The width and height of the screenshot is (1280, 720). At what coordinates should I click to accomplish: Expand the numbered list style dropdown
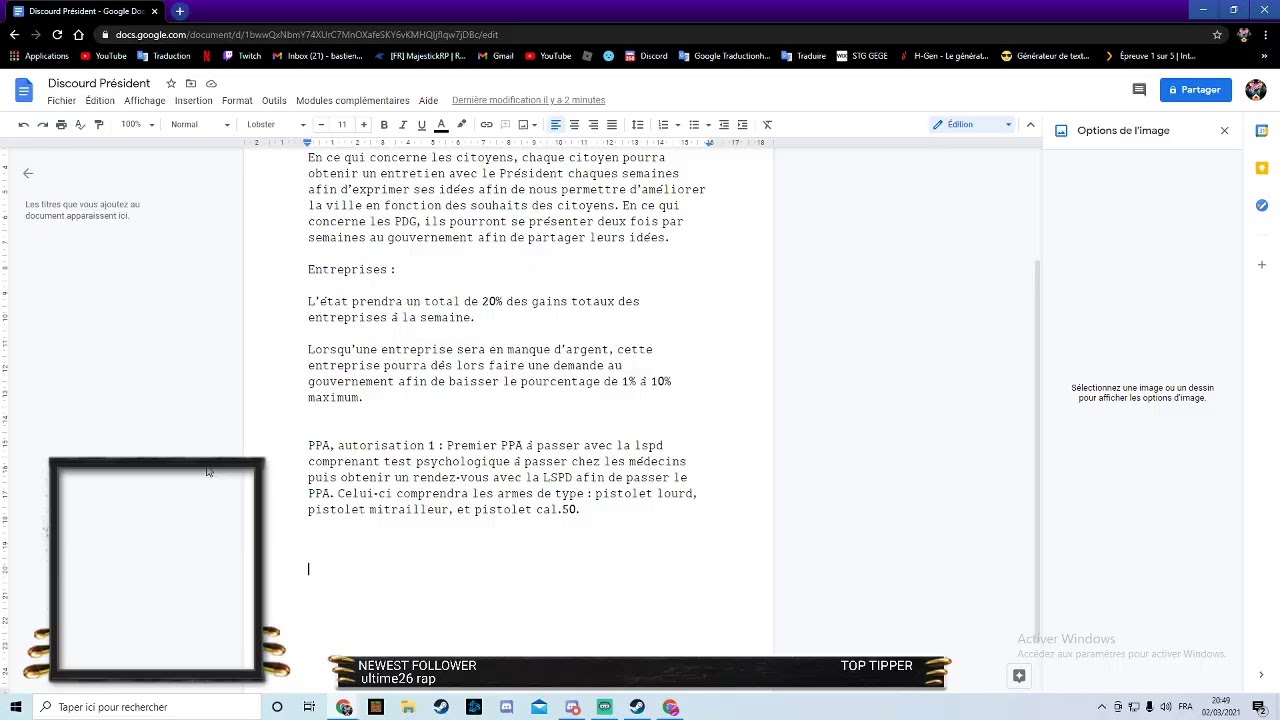[678, 125]
